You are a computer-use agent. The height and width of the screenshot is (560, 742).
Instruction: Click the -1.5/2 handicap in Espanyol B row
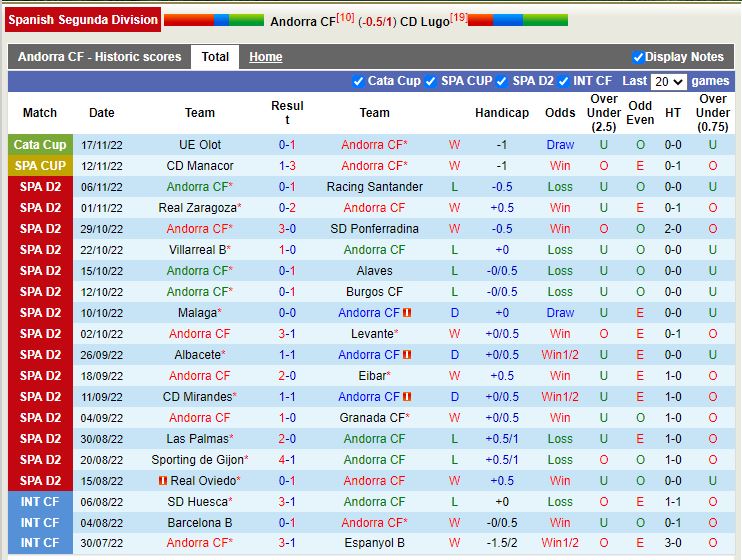click(x=502, y=543)
